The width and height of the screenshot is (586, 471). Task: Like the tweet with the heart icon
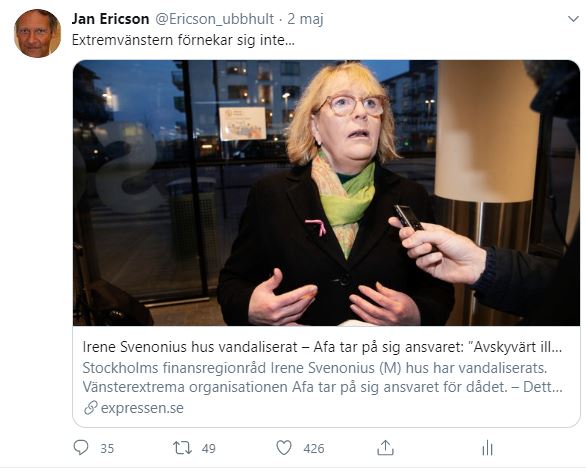point(284,448)
